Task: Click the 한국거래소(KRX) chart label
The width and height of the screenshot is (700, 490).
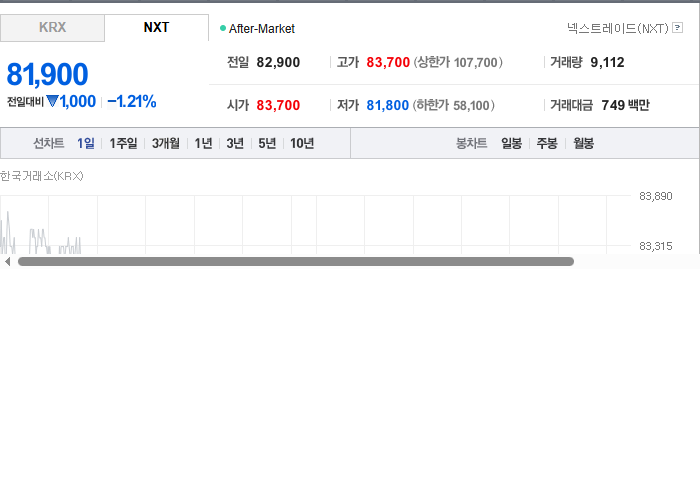Action: [x=42, y=176]
